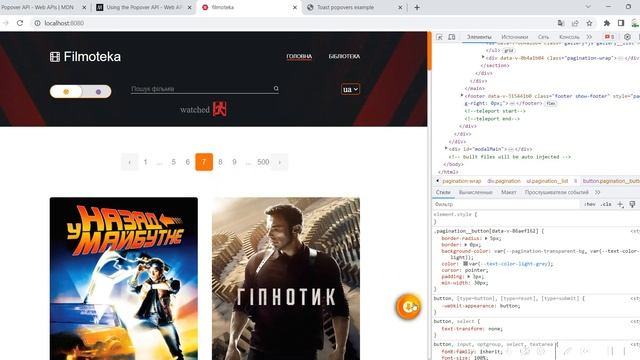Show more styles pane tabs chevron
This screenshot has width=640, height=360.
598,192
